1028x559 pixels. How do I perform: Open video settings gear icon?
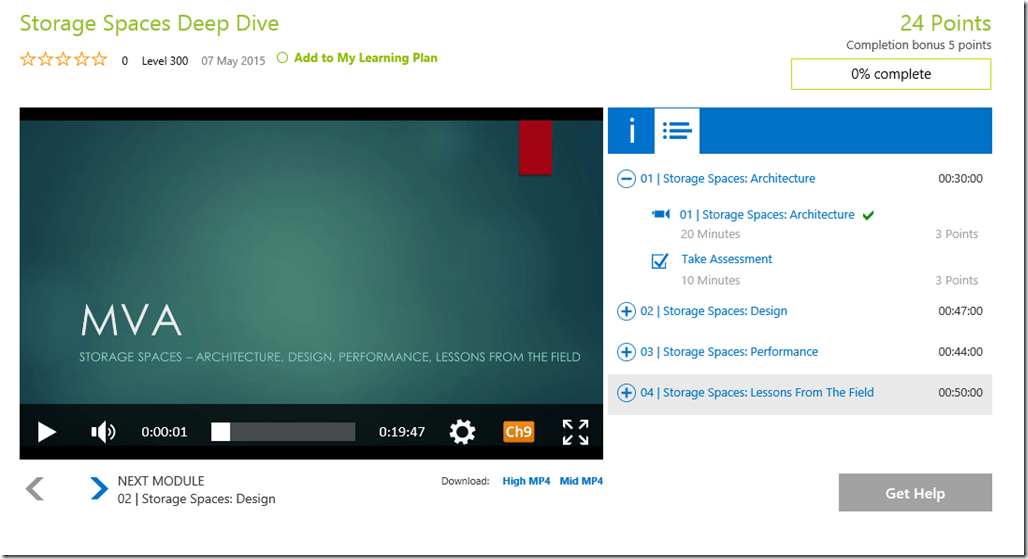click(462, 432)
